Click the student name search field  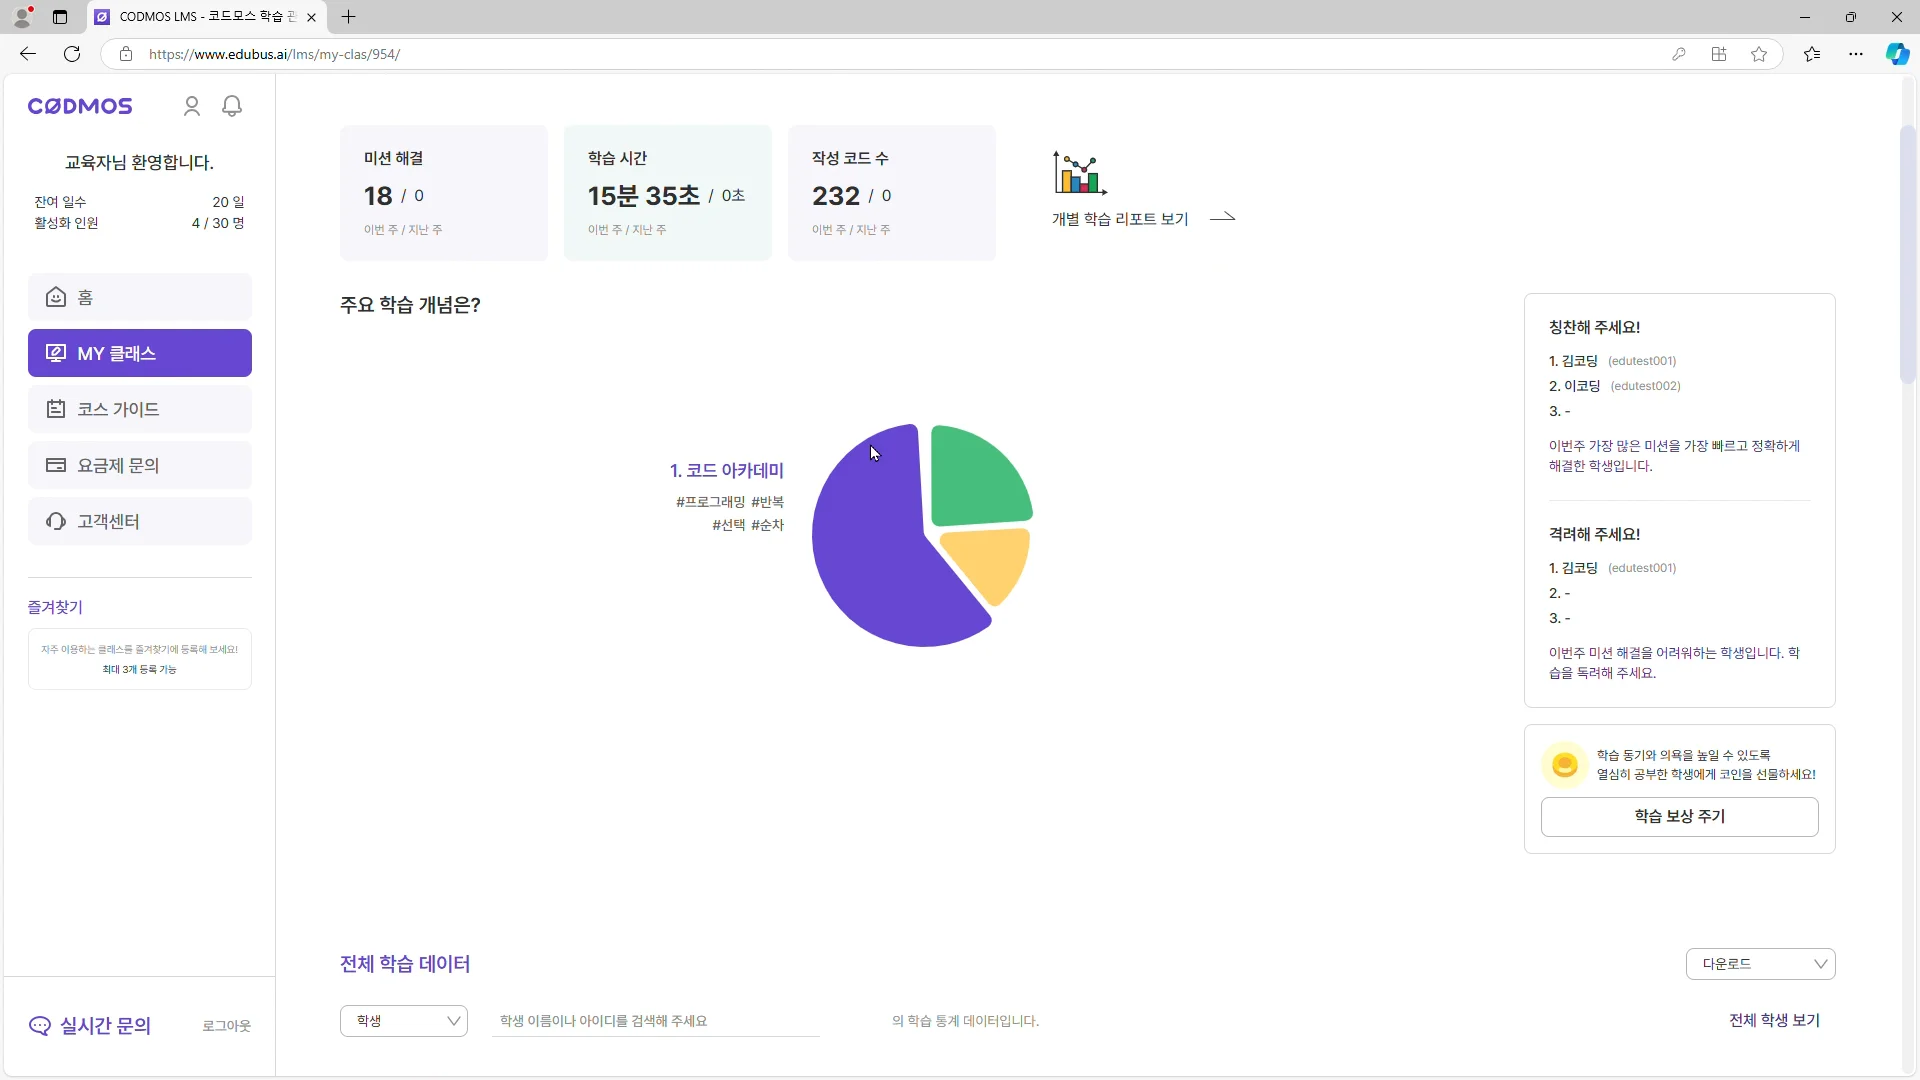tap(655, 1021)
